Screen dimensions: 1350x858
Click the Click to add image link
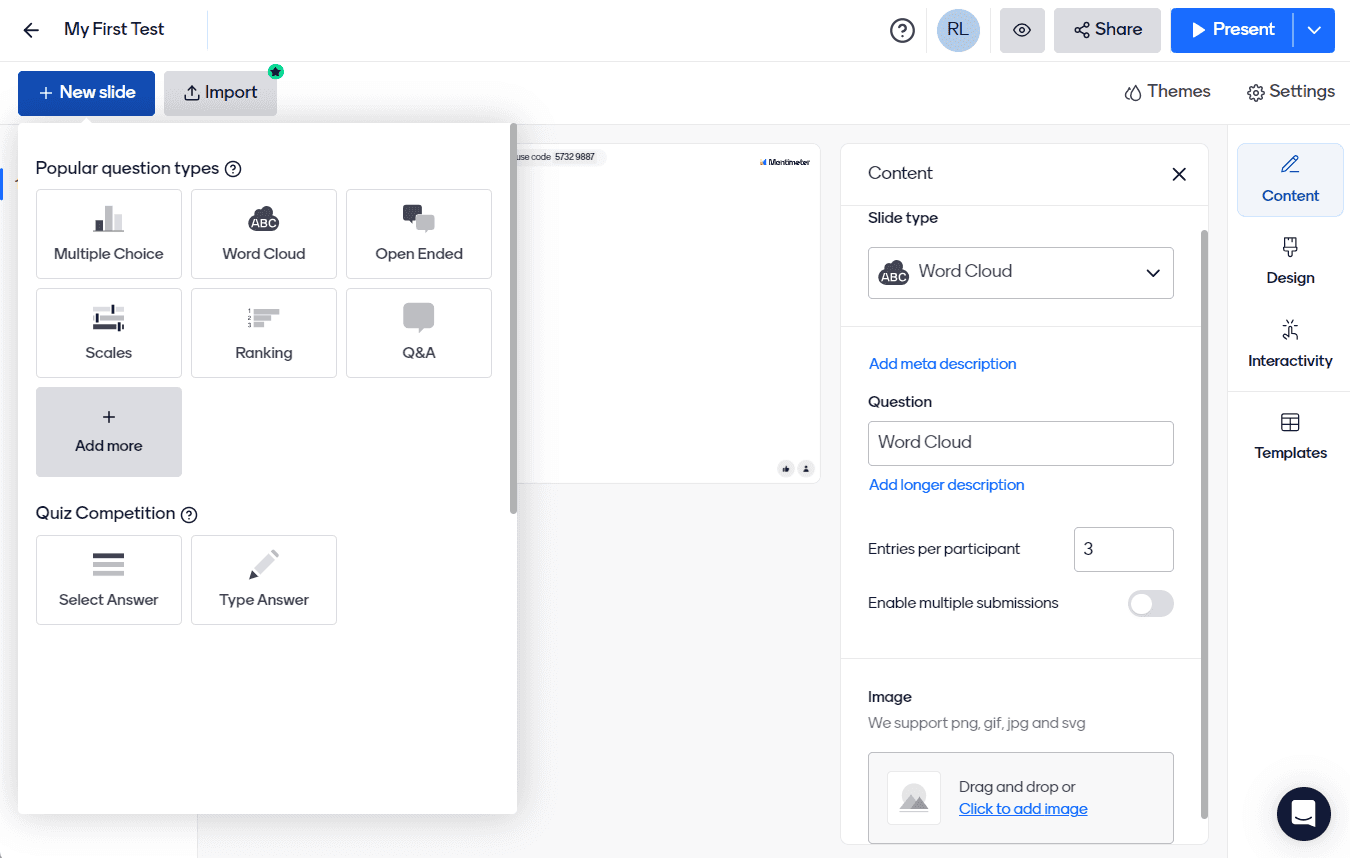pyautogui.click(x=1023, y=809)
